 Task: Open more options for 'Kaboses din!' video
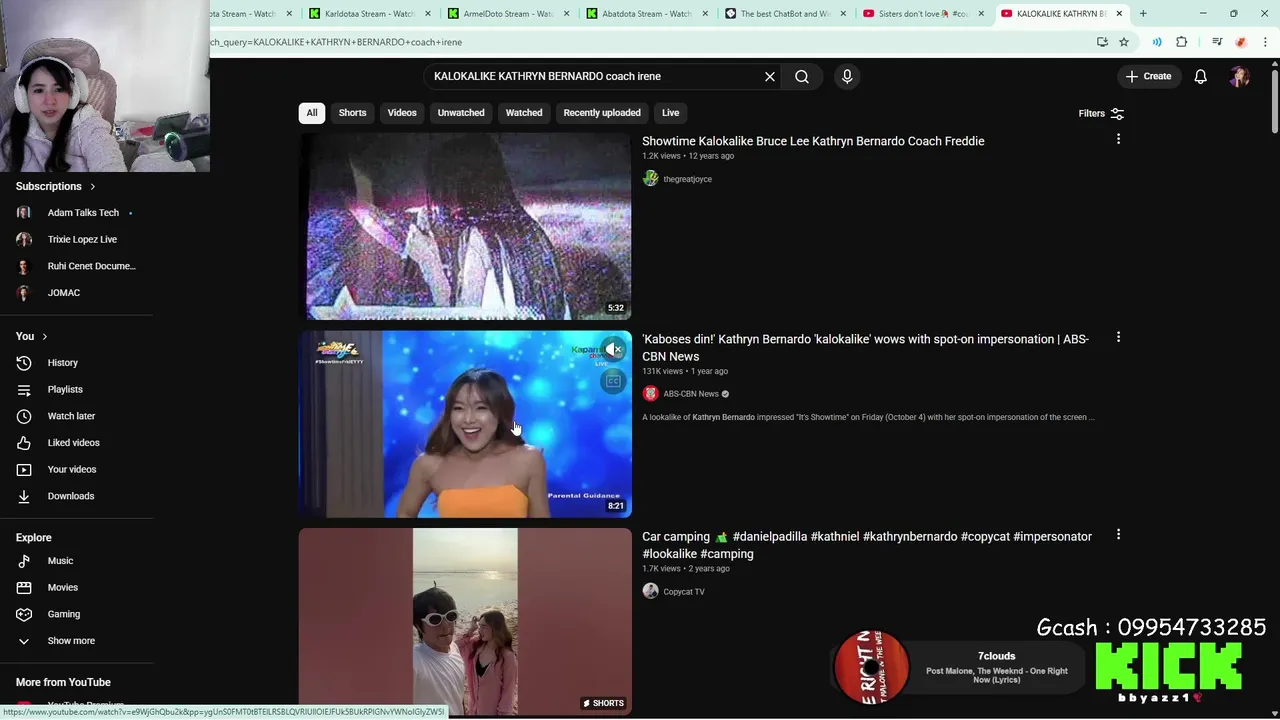tap(1118, 338)
